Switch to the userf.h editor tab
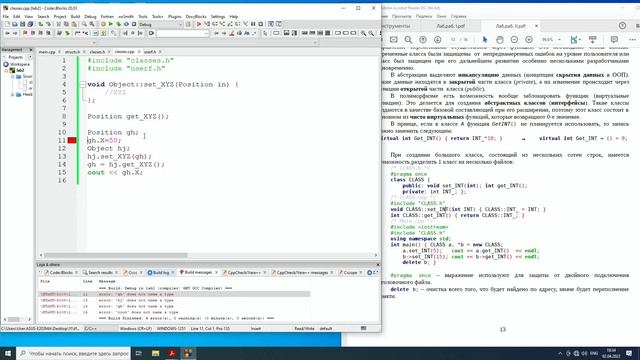Screen dimensions: 640x360 click(150, 52)
